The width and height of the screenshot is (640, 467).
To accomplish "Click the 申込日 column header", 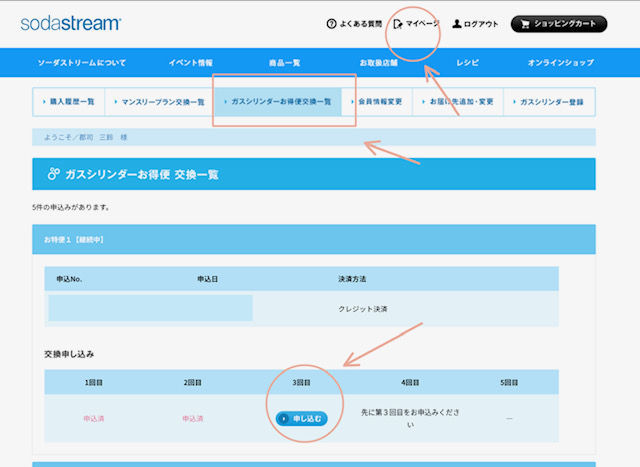I will pos(208,279).
